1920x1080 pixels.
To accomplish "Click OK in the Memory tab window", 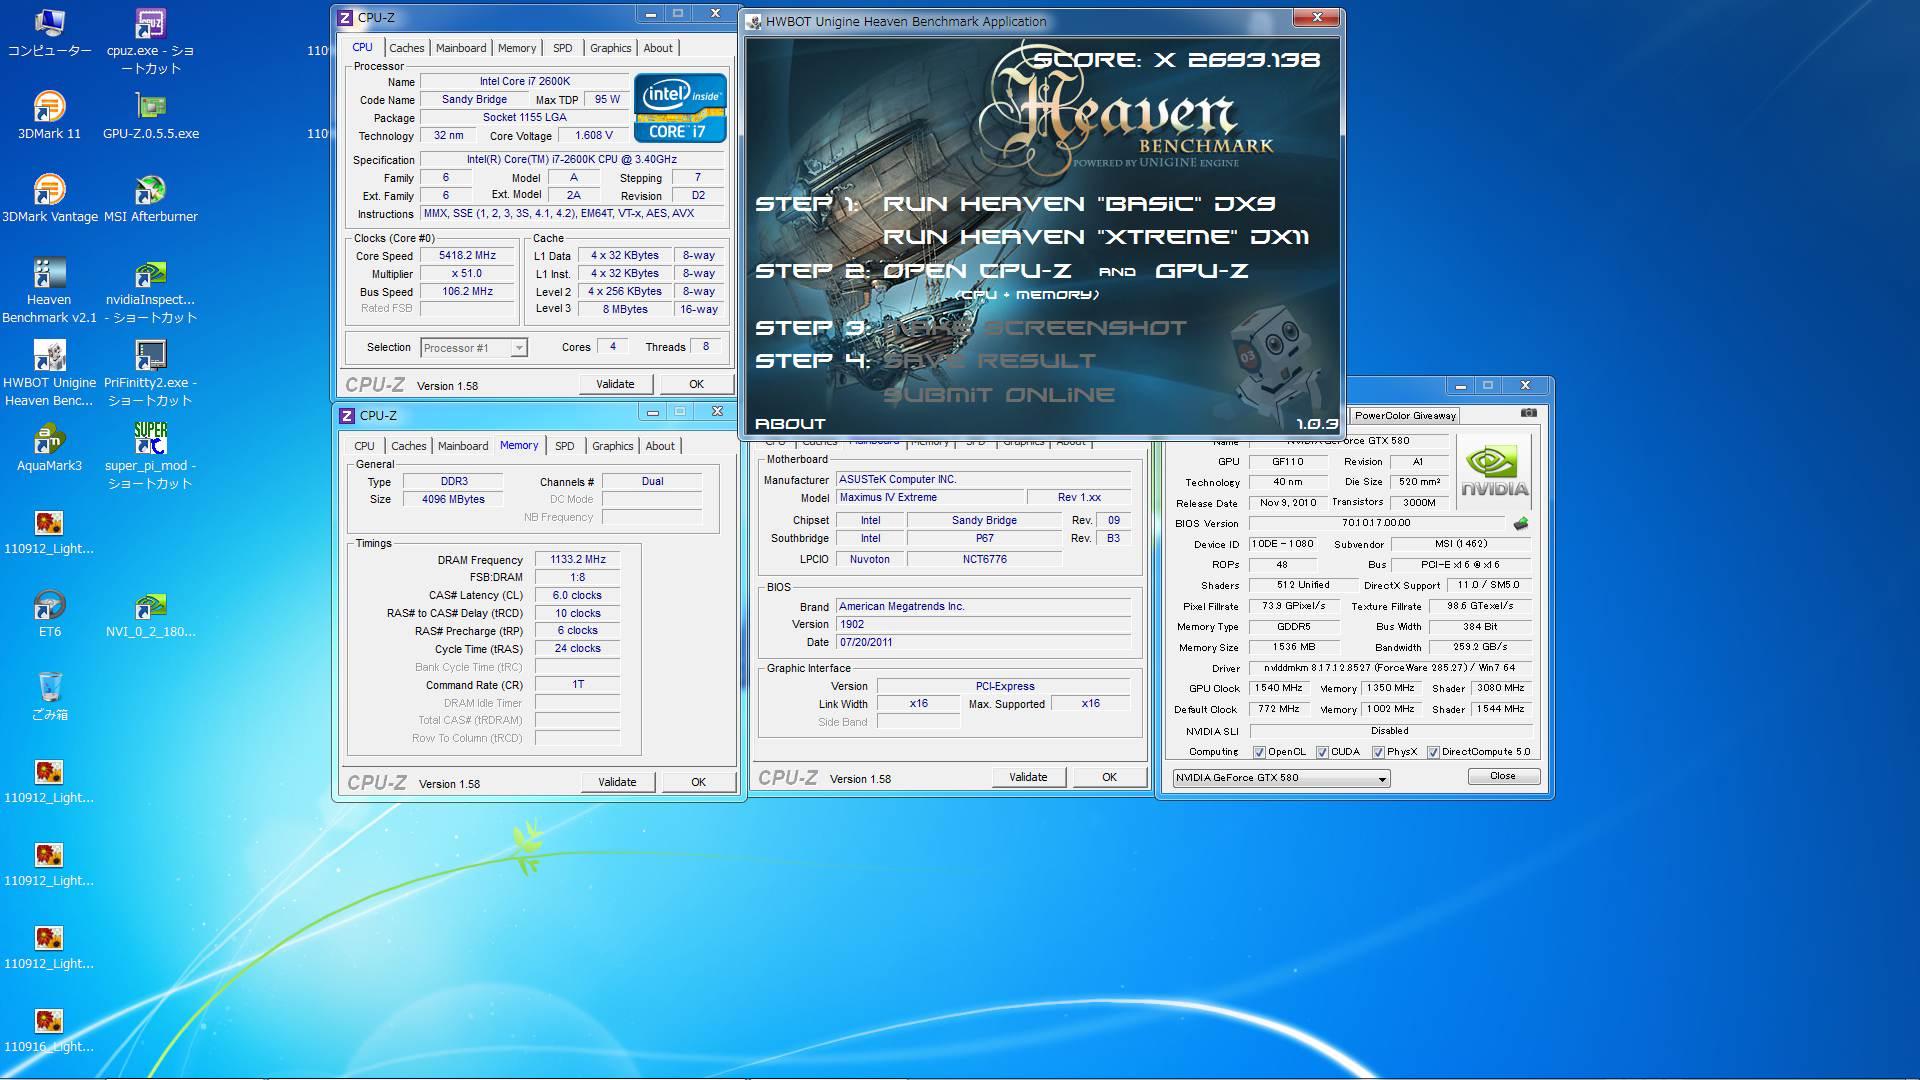I will pos(698,782).
